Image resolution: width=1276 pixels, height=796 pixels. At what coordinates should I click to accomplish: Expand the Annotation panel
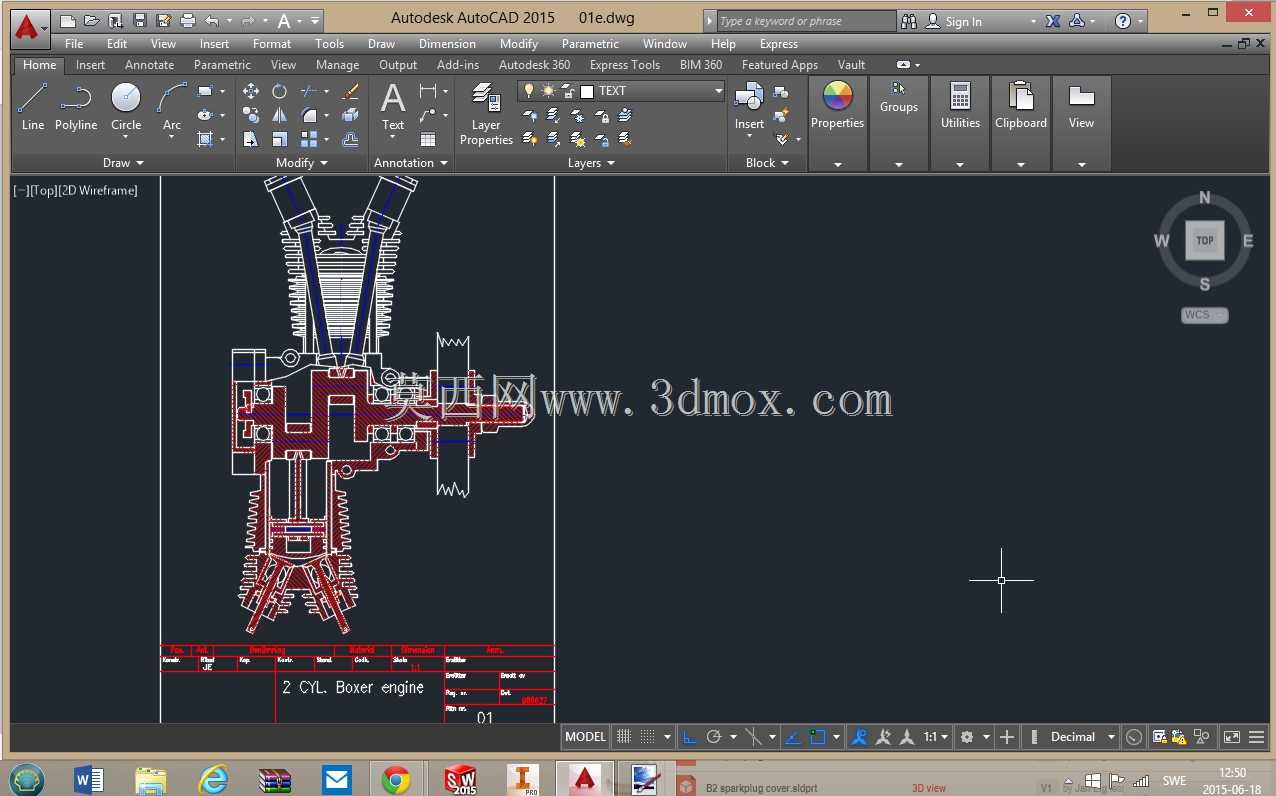411,163
